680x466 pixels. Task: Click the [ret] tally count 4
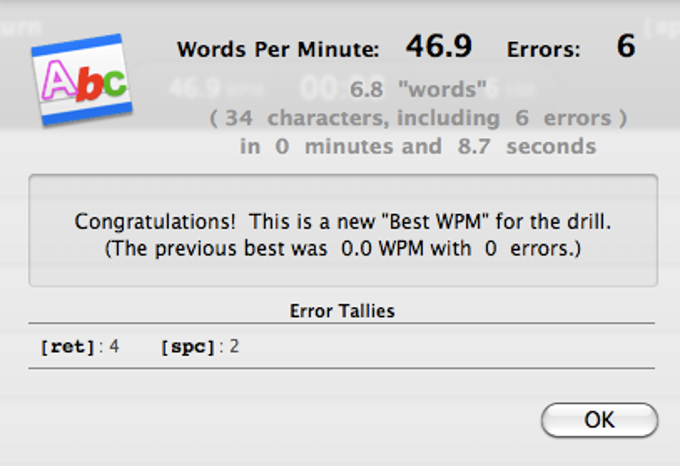[114, 346]
